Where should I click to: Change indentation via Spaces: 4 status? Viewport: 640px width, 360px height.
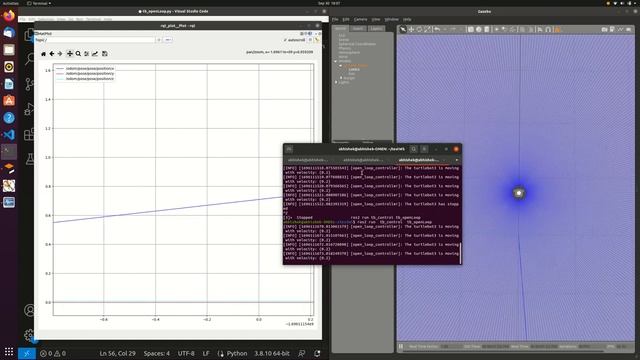(x=157, y=353)
